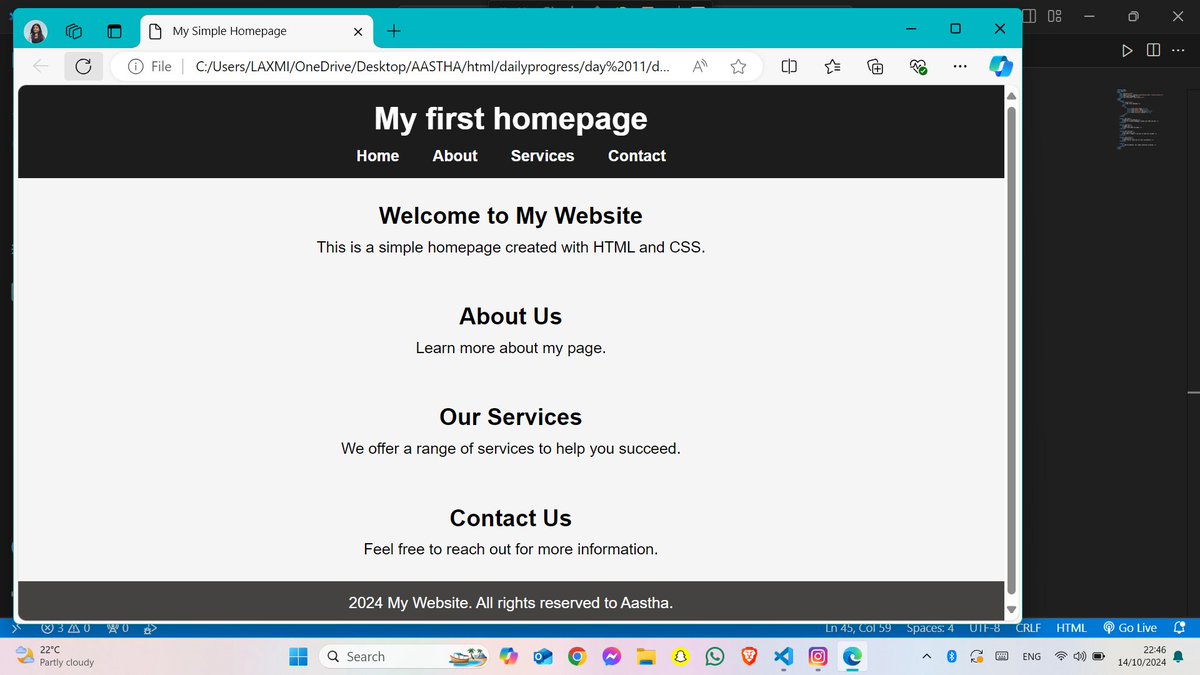The width and height of the screenshot is (1200, 675).
Task: Open Copilot from the taskbar
Action: tap(508, 657)
